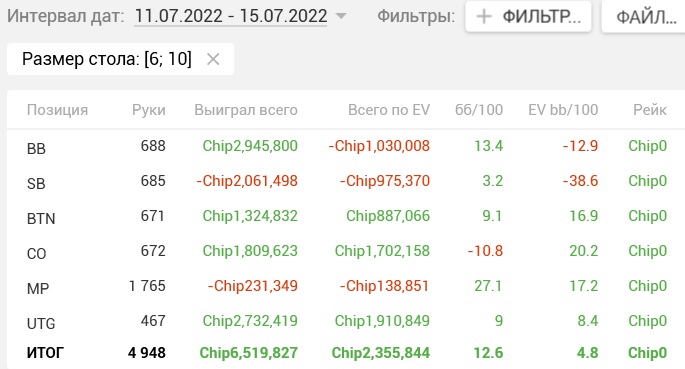Sort by the Рейк column header
This screenshot has width=685, height=369.
click(x=650, y=110)
